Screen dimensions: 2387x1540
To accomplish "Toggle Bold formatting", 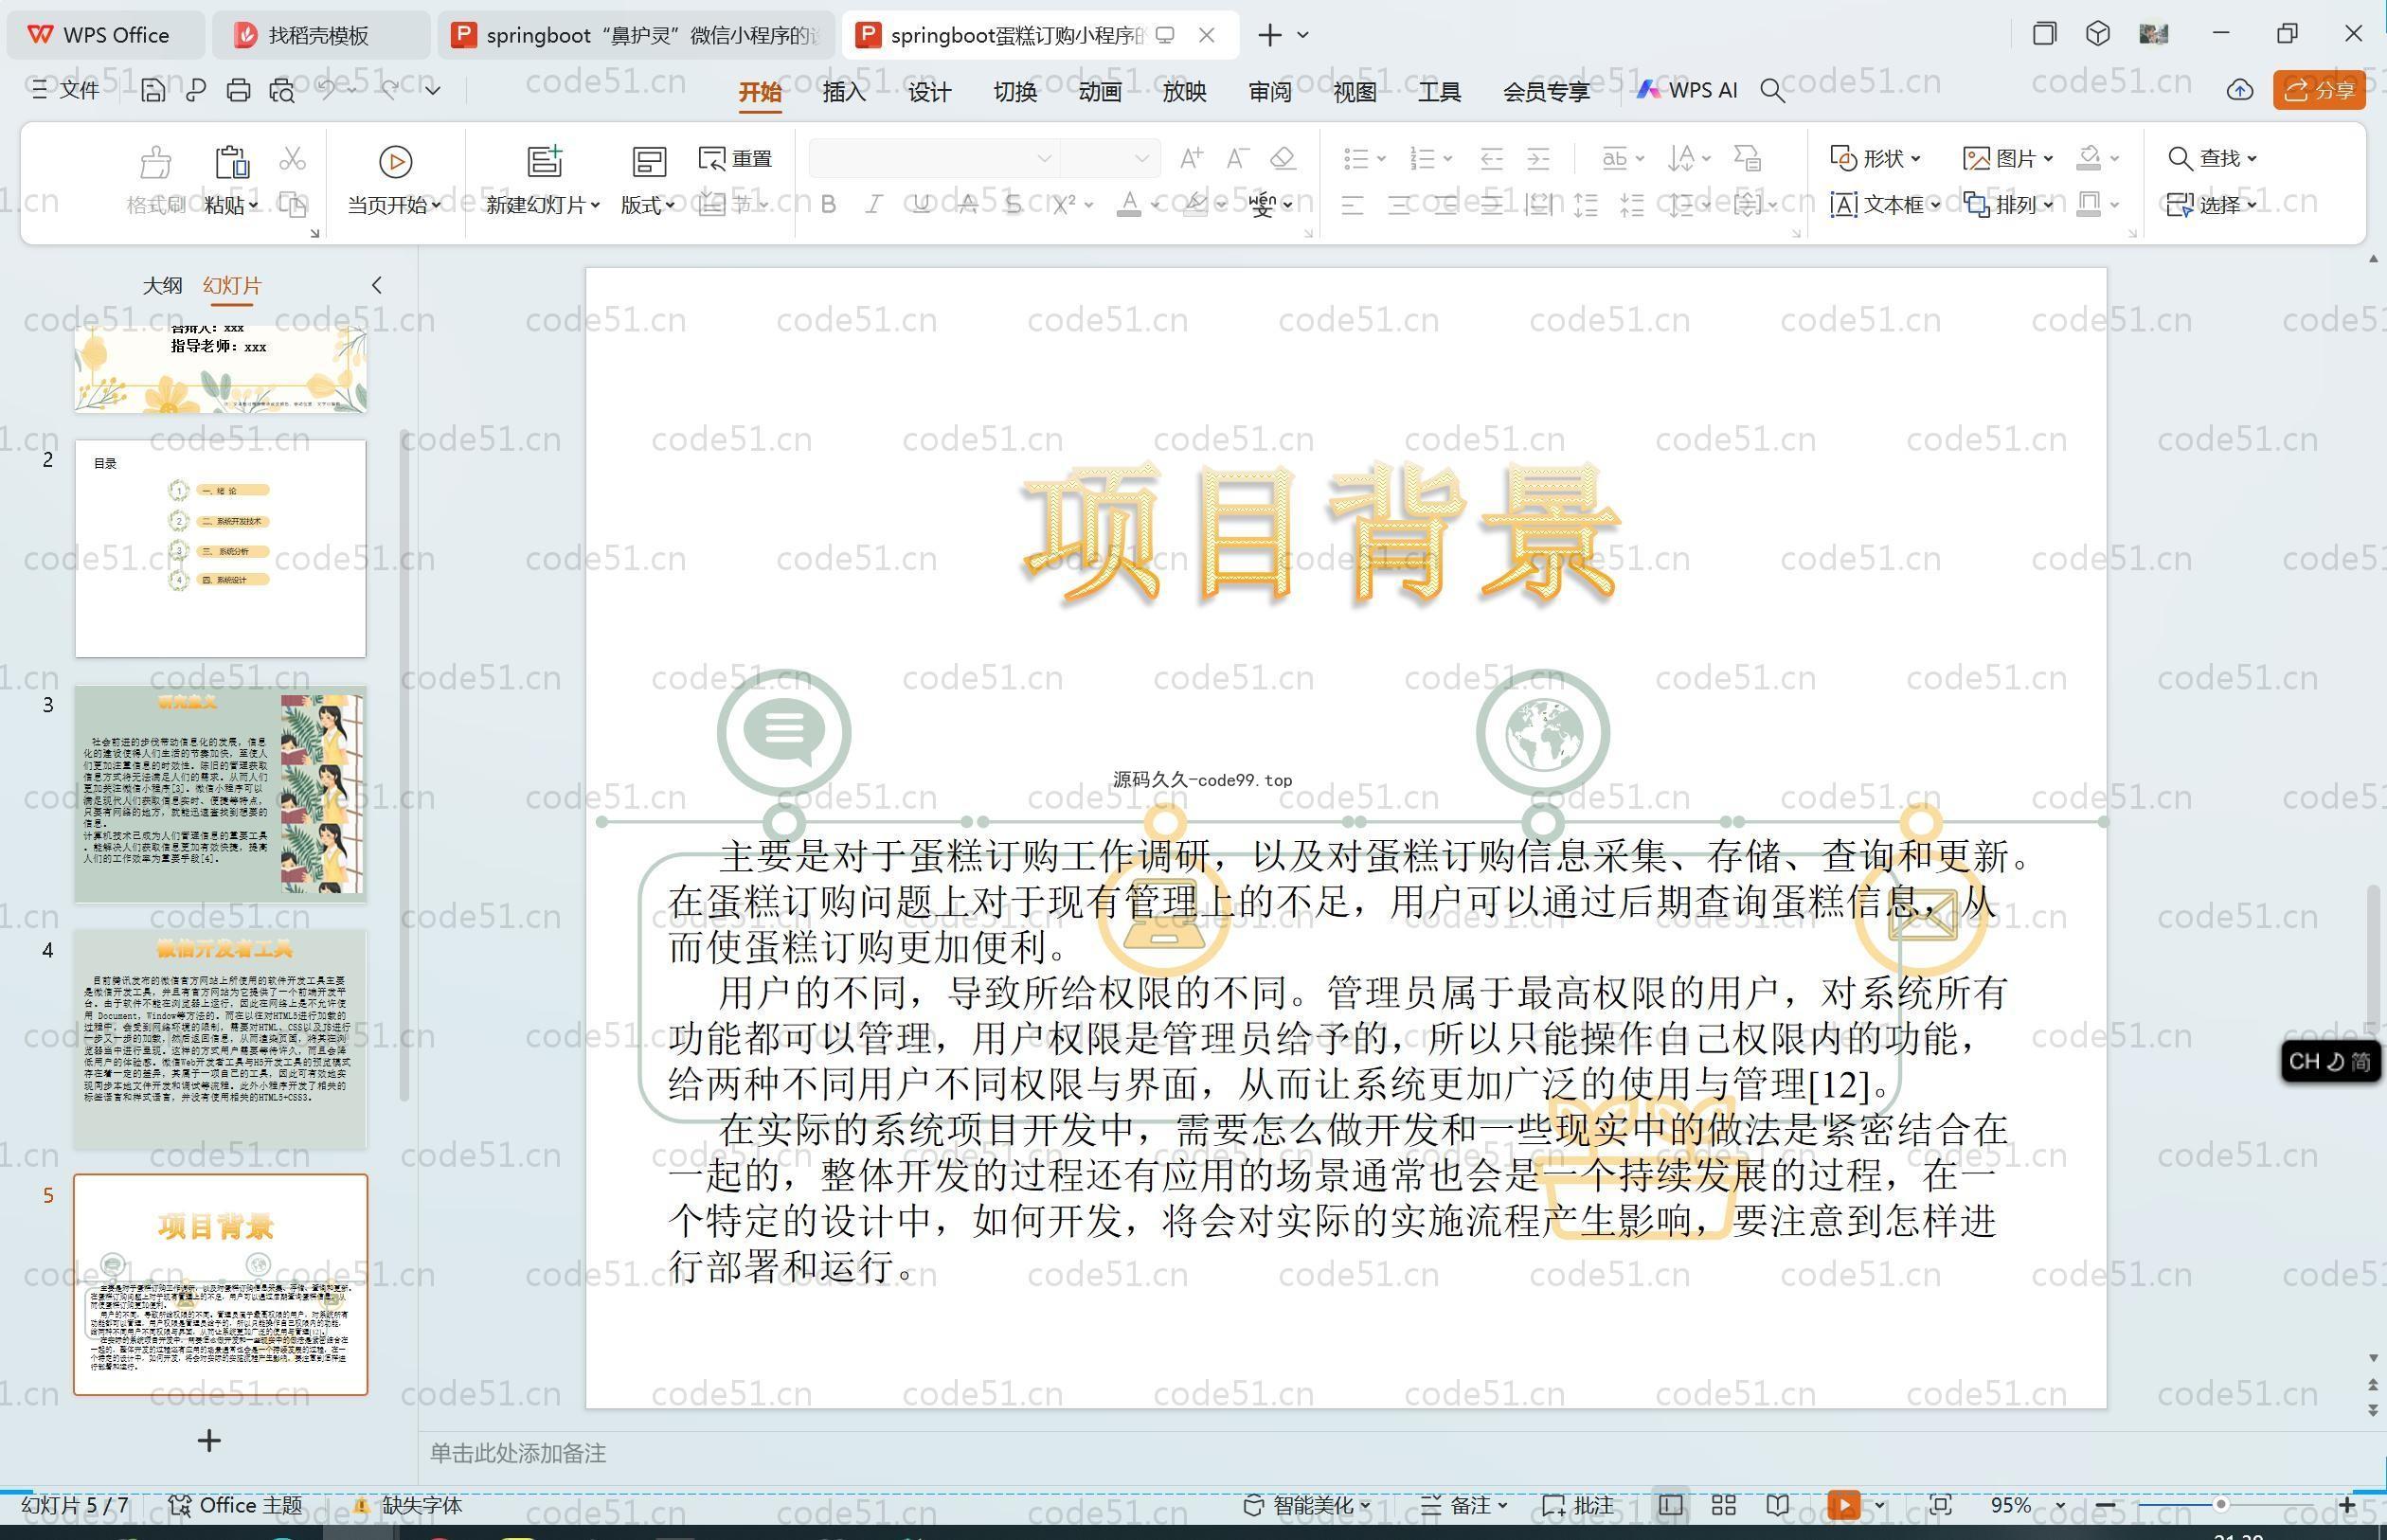I will tap(828, 205).
